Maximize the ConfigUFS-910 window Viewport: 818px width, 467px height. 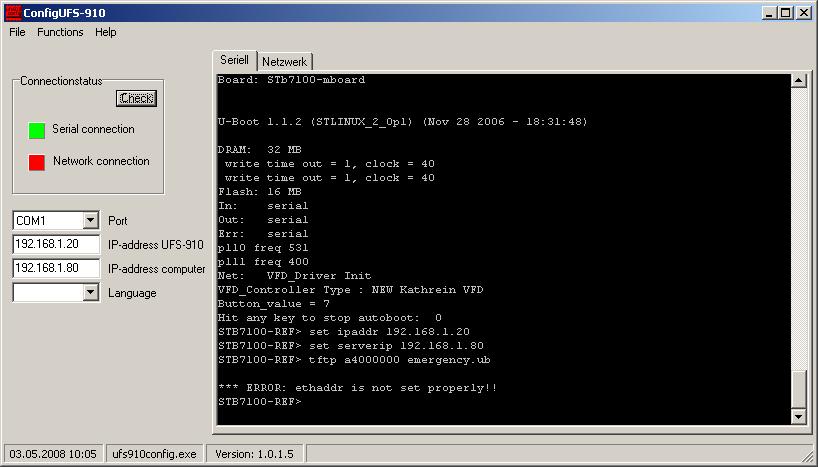(x=786, y=13)
